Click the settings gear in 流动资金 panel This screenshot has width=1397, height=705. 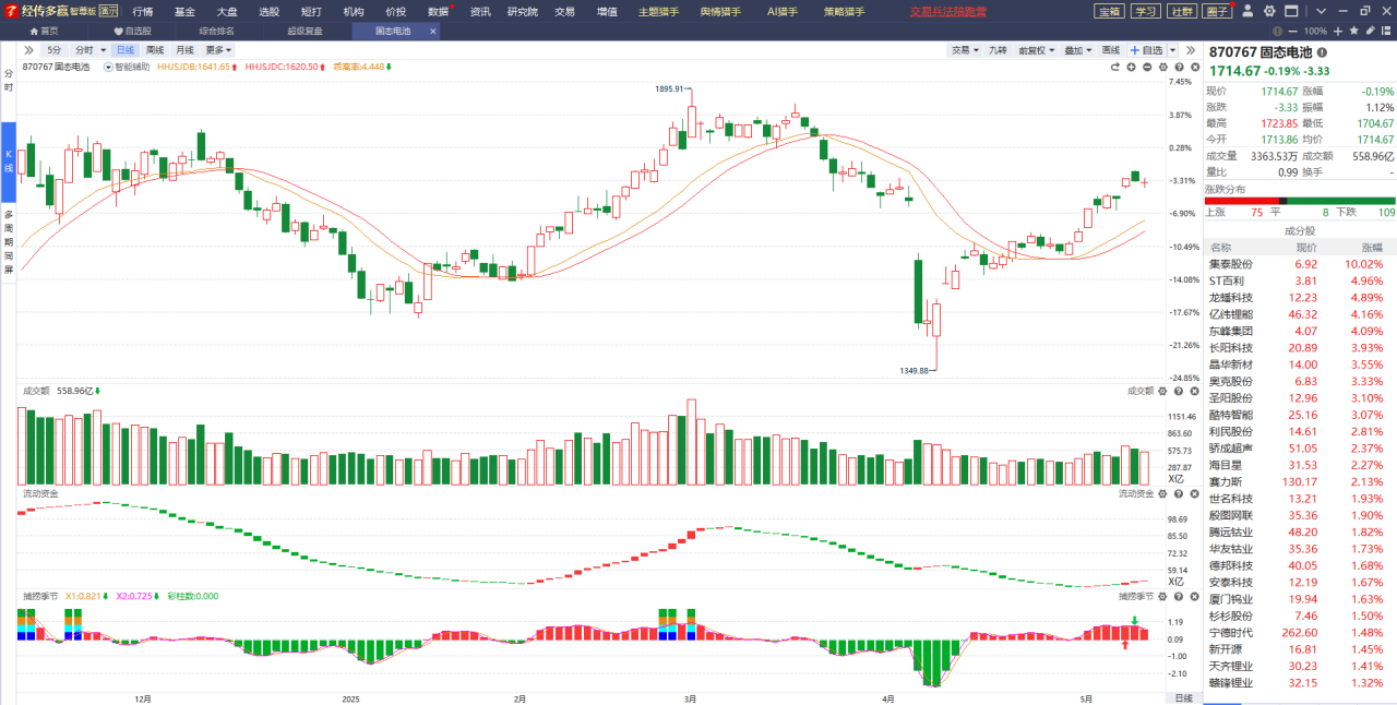pos(1162,493)
